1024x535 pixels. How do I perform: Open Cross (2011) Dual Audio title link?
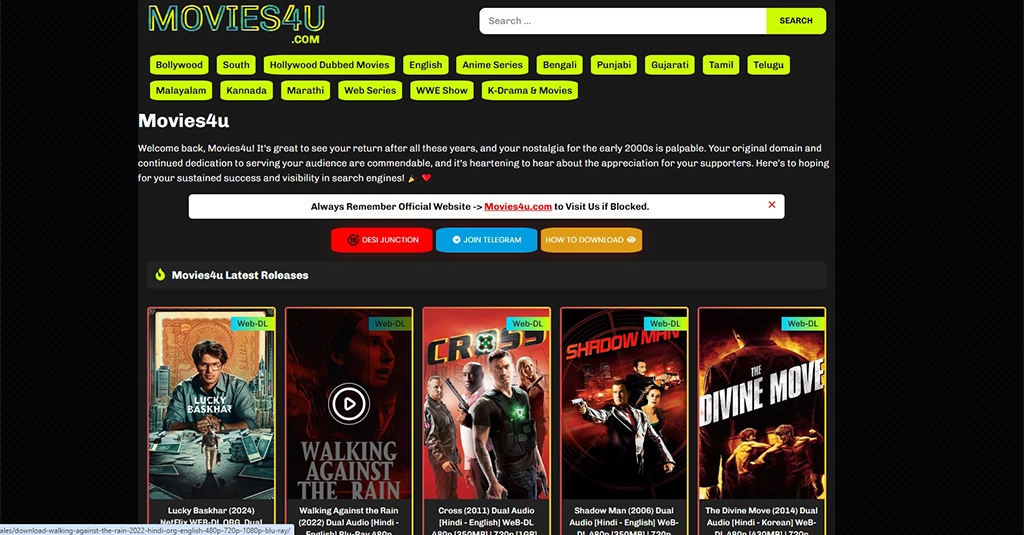[487, 521]
